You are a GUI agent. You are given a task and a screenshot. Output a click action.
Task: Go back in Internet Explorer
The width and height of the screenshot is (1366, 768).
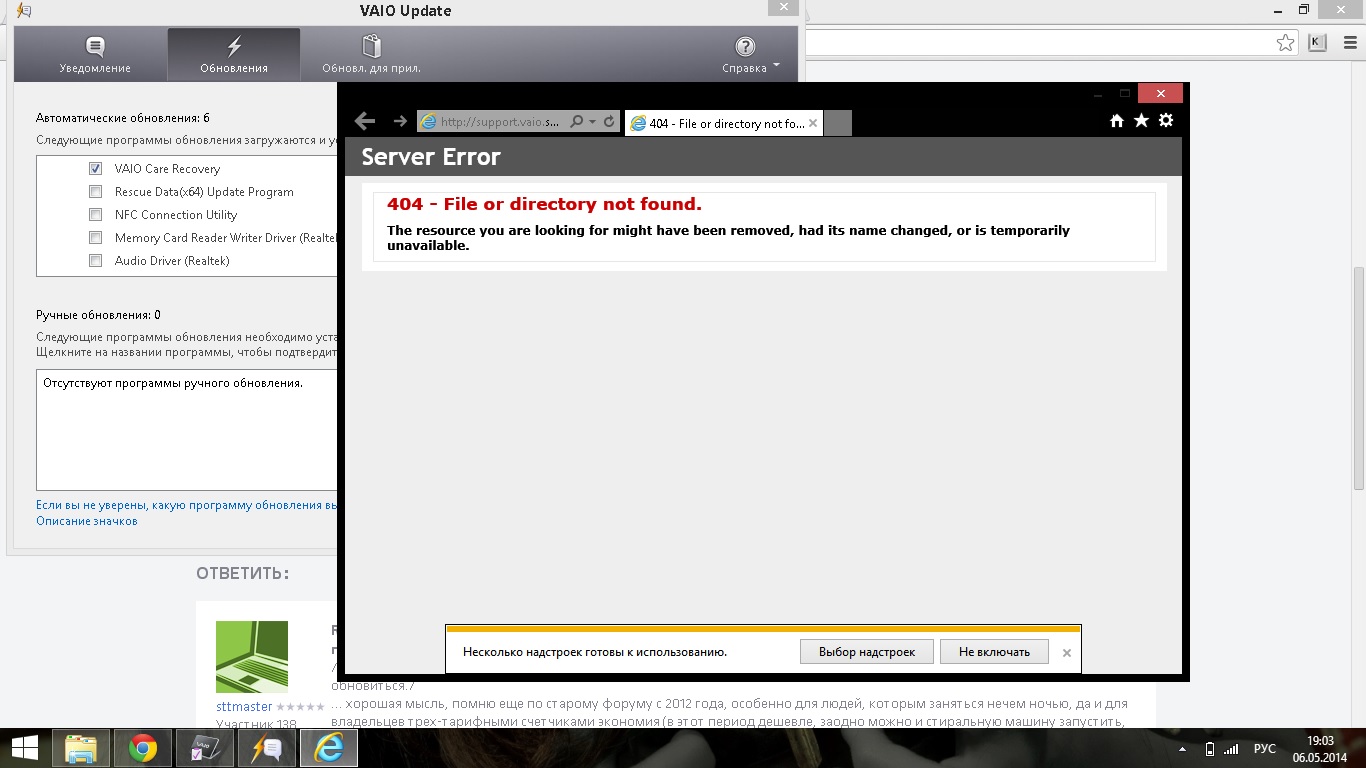point(365,121)
